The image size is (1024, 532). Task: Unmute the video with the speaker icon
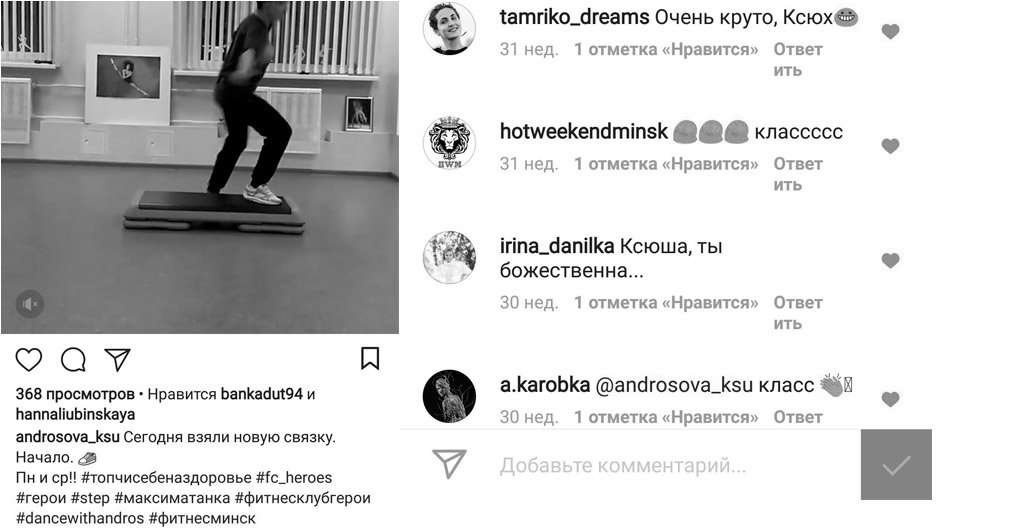tap(29, 304)
